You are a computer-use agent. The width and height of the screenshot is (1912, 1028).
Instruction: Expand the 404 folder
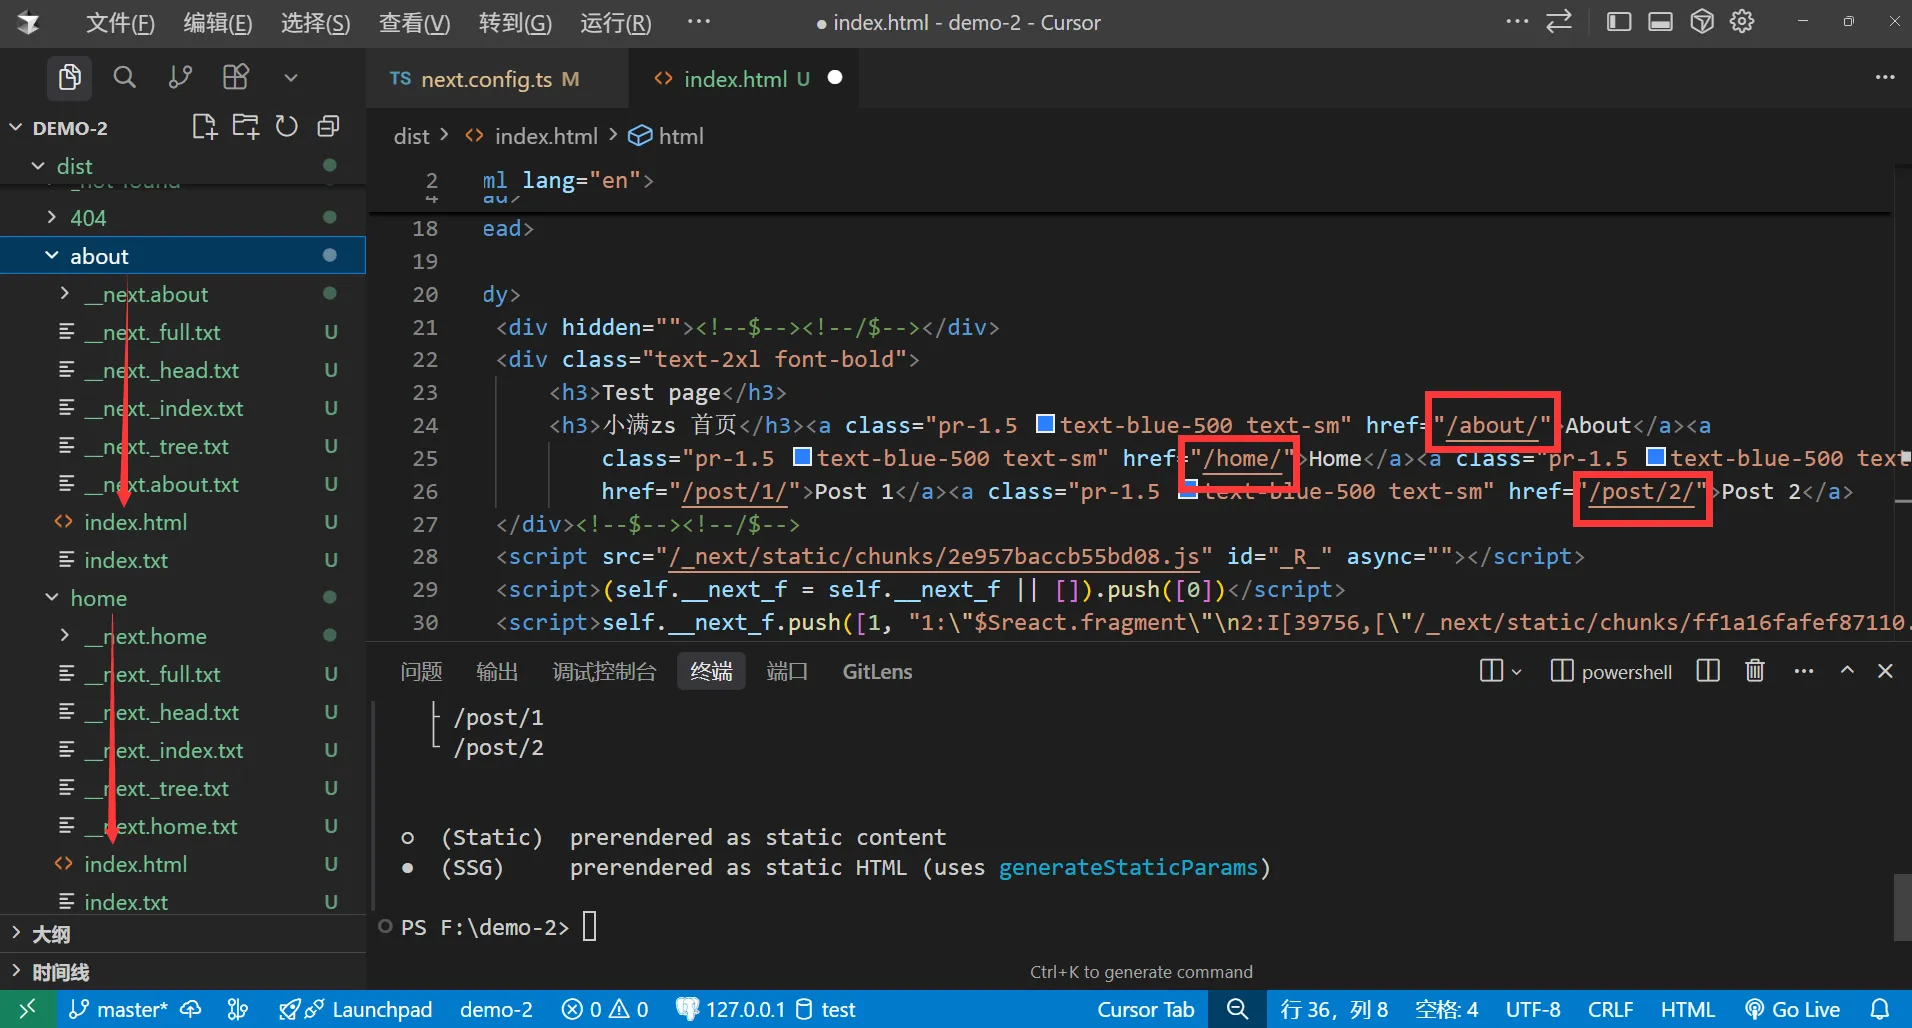pos(88,218)
